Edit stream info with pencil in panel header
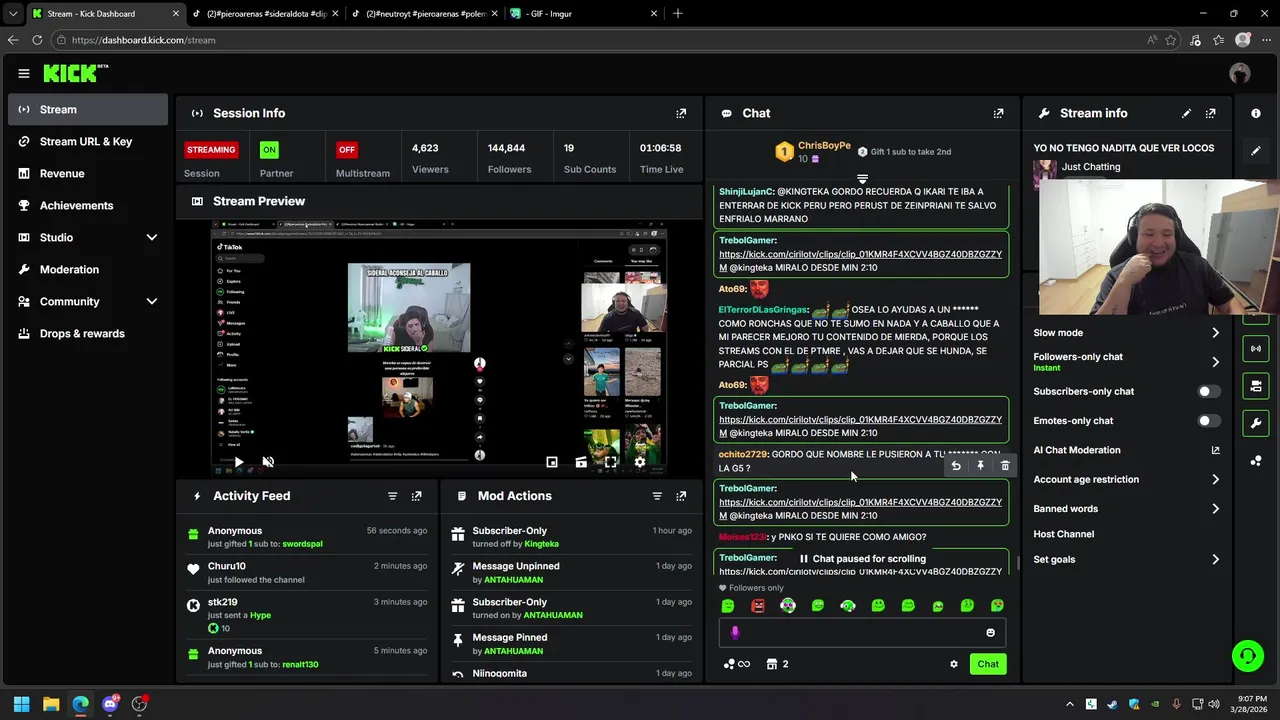The image size is (1280, 720). pos(1186,113)
